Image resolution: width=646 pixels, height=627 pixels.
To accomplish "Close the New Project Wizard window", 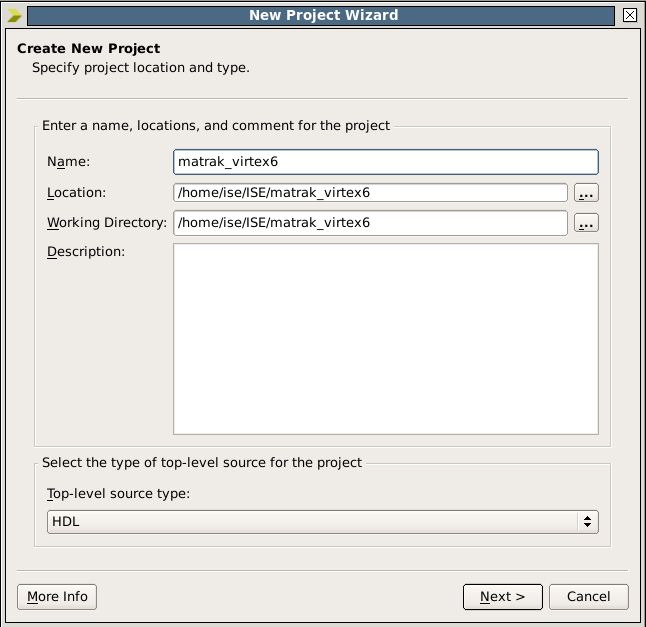I will [629, 15].
